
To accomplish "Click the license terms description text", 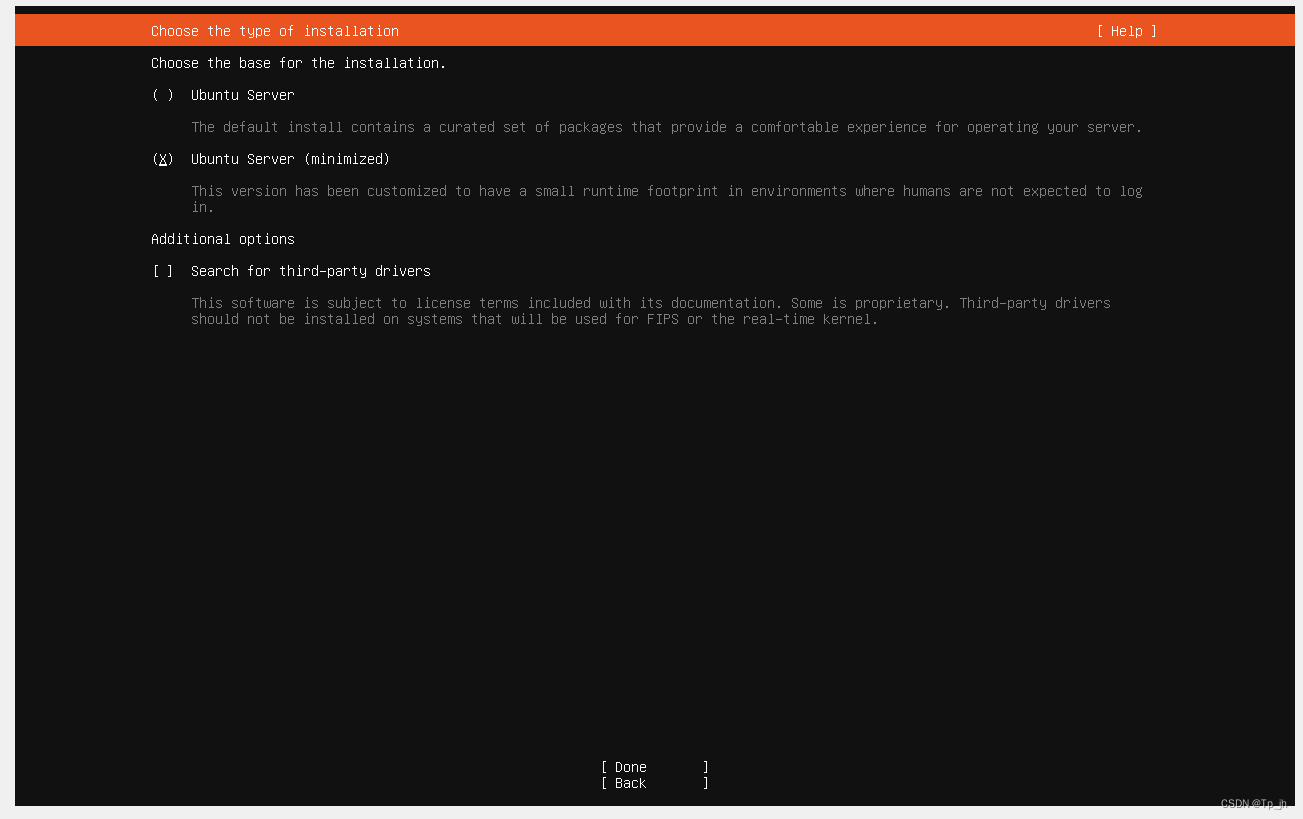I will tap(651, 311).
